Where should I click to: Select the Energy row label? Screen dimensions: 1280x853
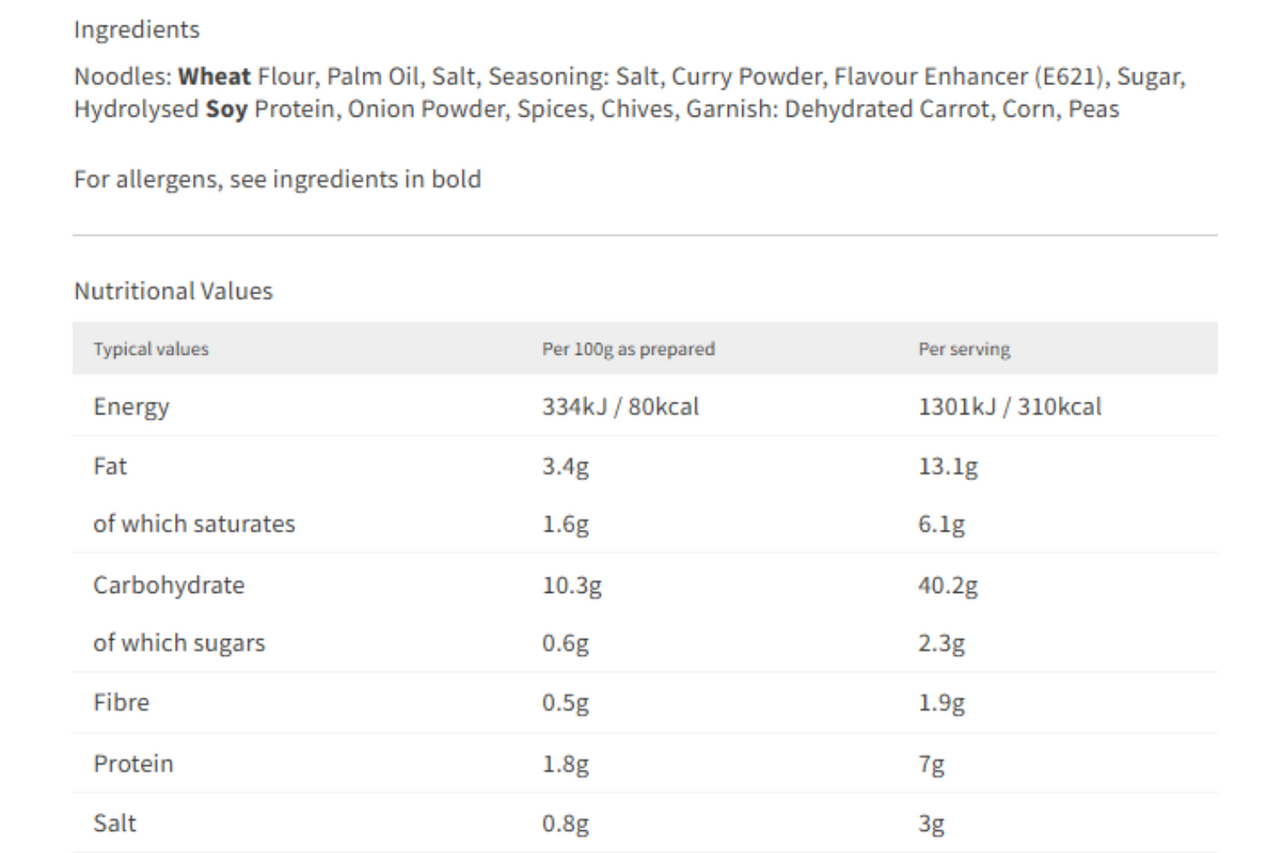pyautogui.click(x=131, y=408)
